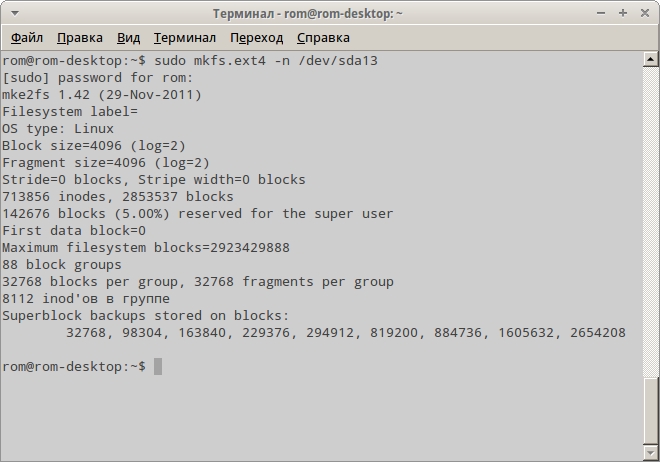The height and width of the screenshot is (462, 660).
Task: Click superblock backup value 819200
Action: (394, 333)
